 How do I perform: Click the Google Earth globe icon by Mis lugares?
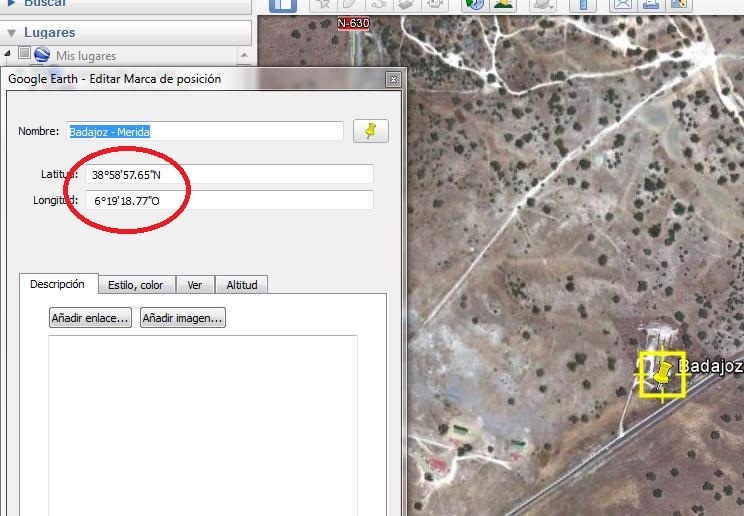tap(42, 55)
